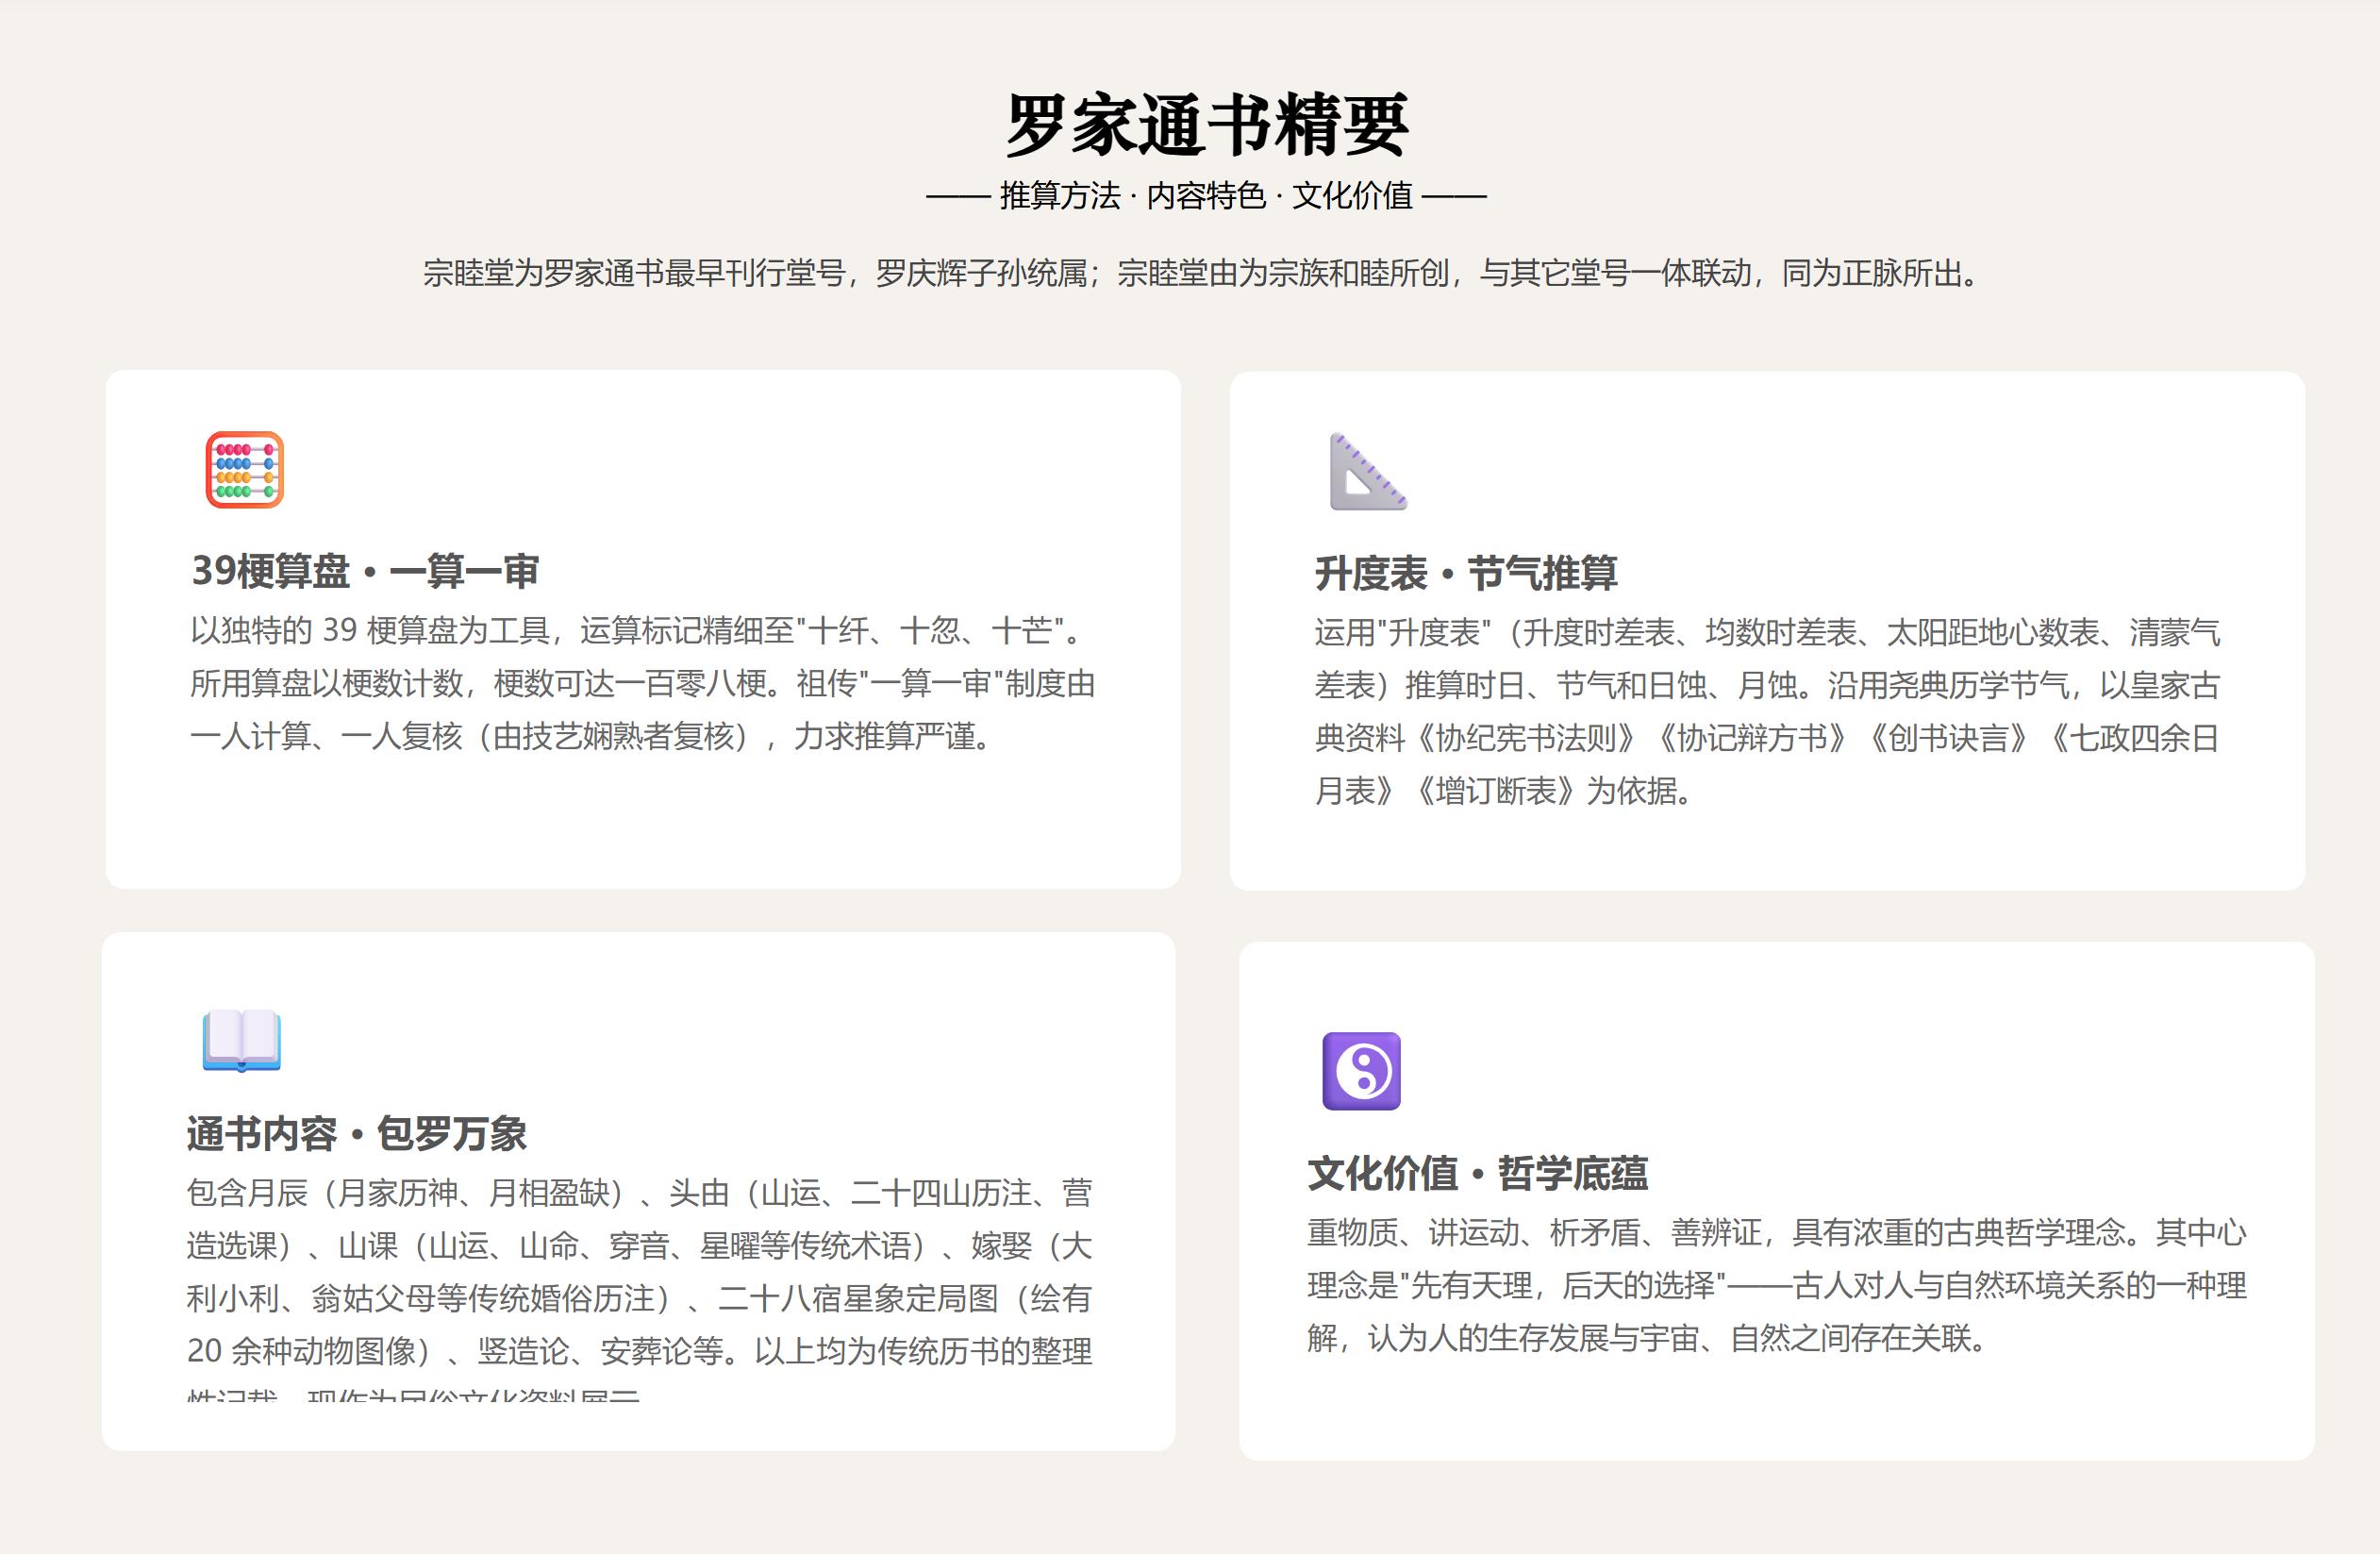Screen dimensions: 2380x1554
Task: Click the heading 文化价值 · 哲学底蕴
Action: (x=1478, y=1173)
